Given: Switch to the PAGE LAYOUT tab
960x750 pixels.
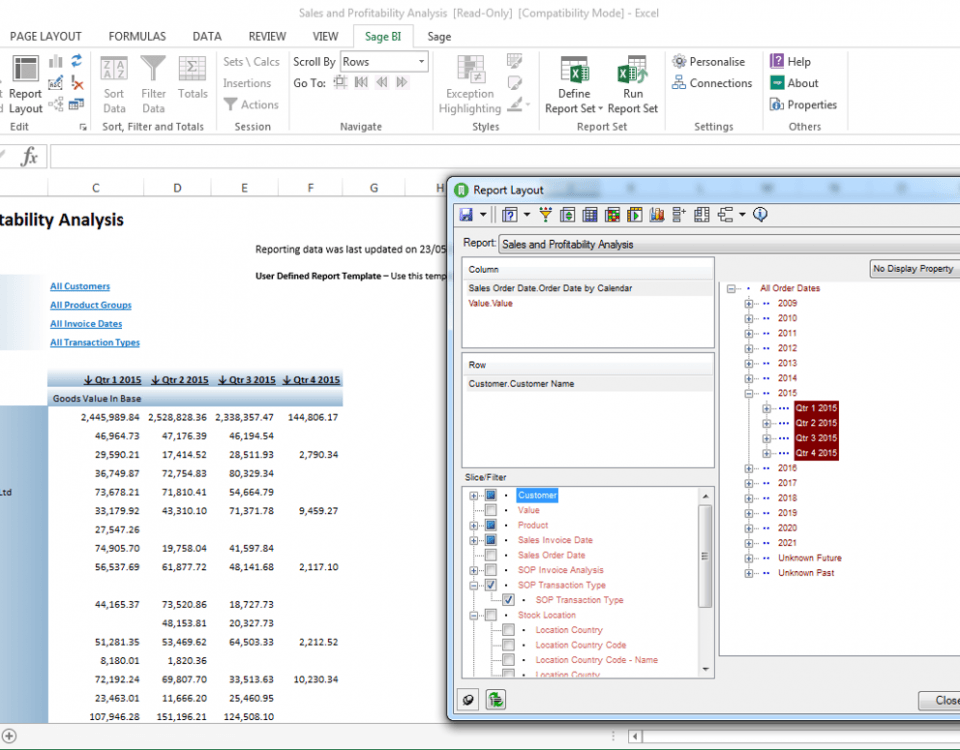Looking at the screenshot, I should coord(45,37).
